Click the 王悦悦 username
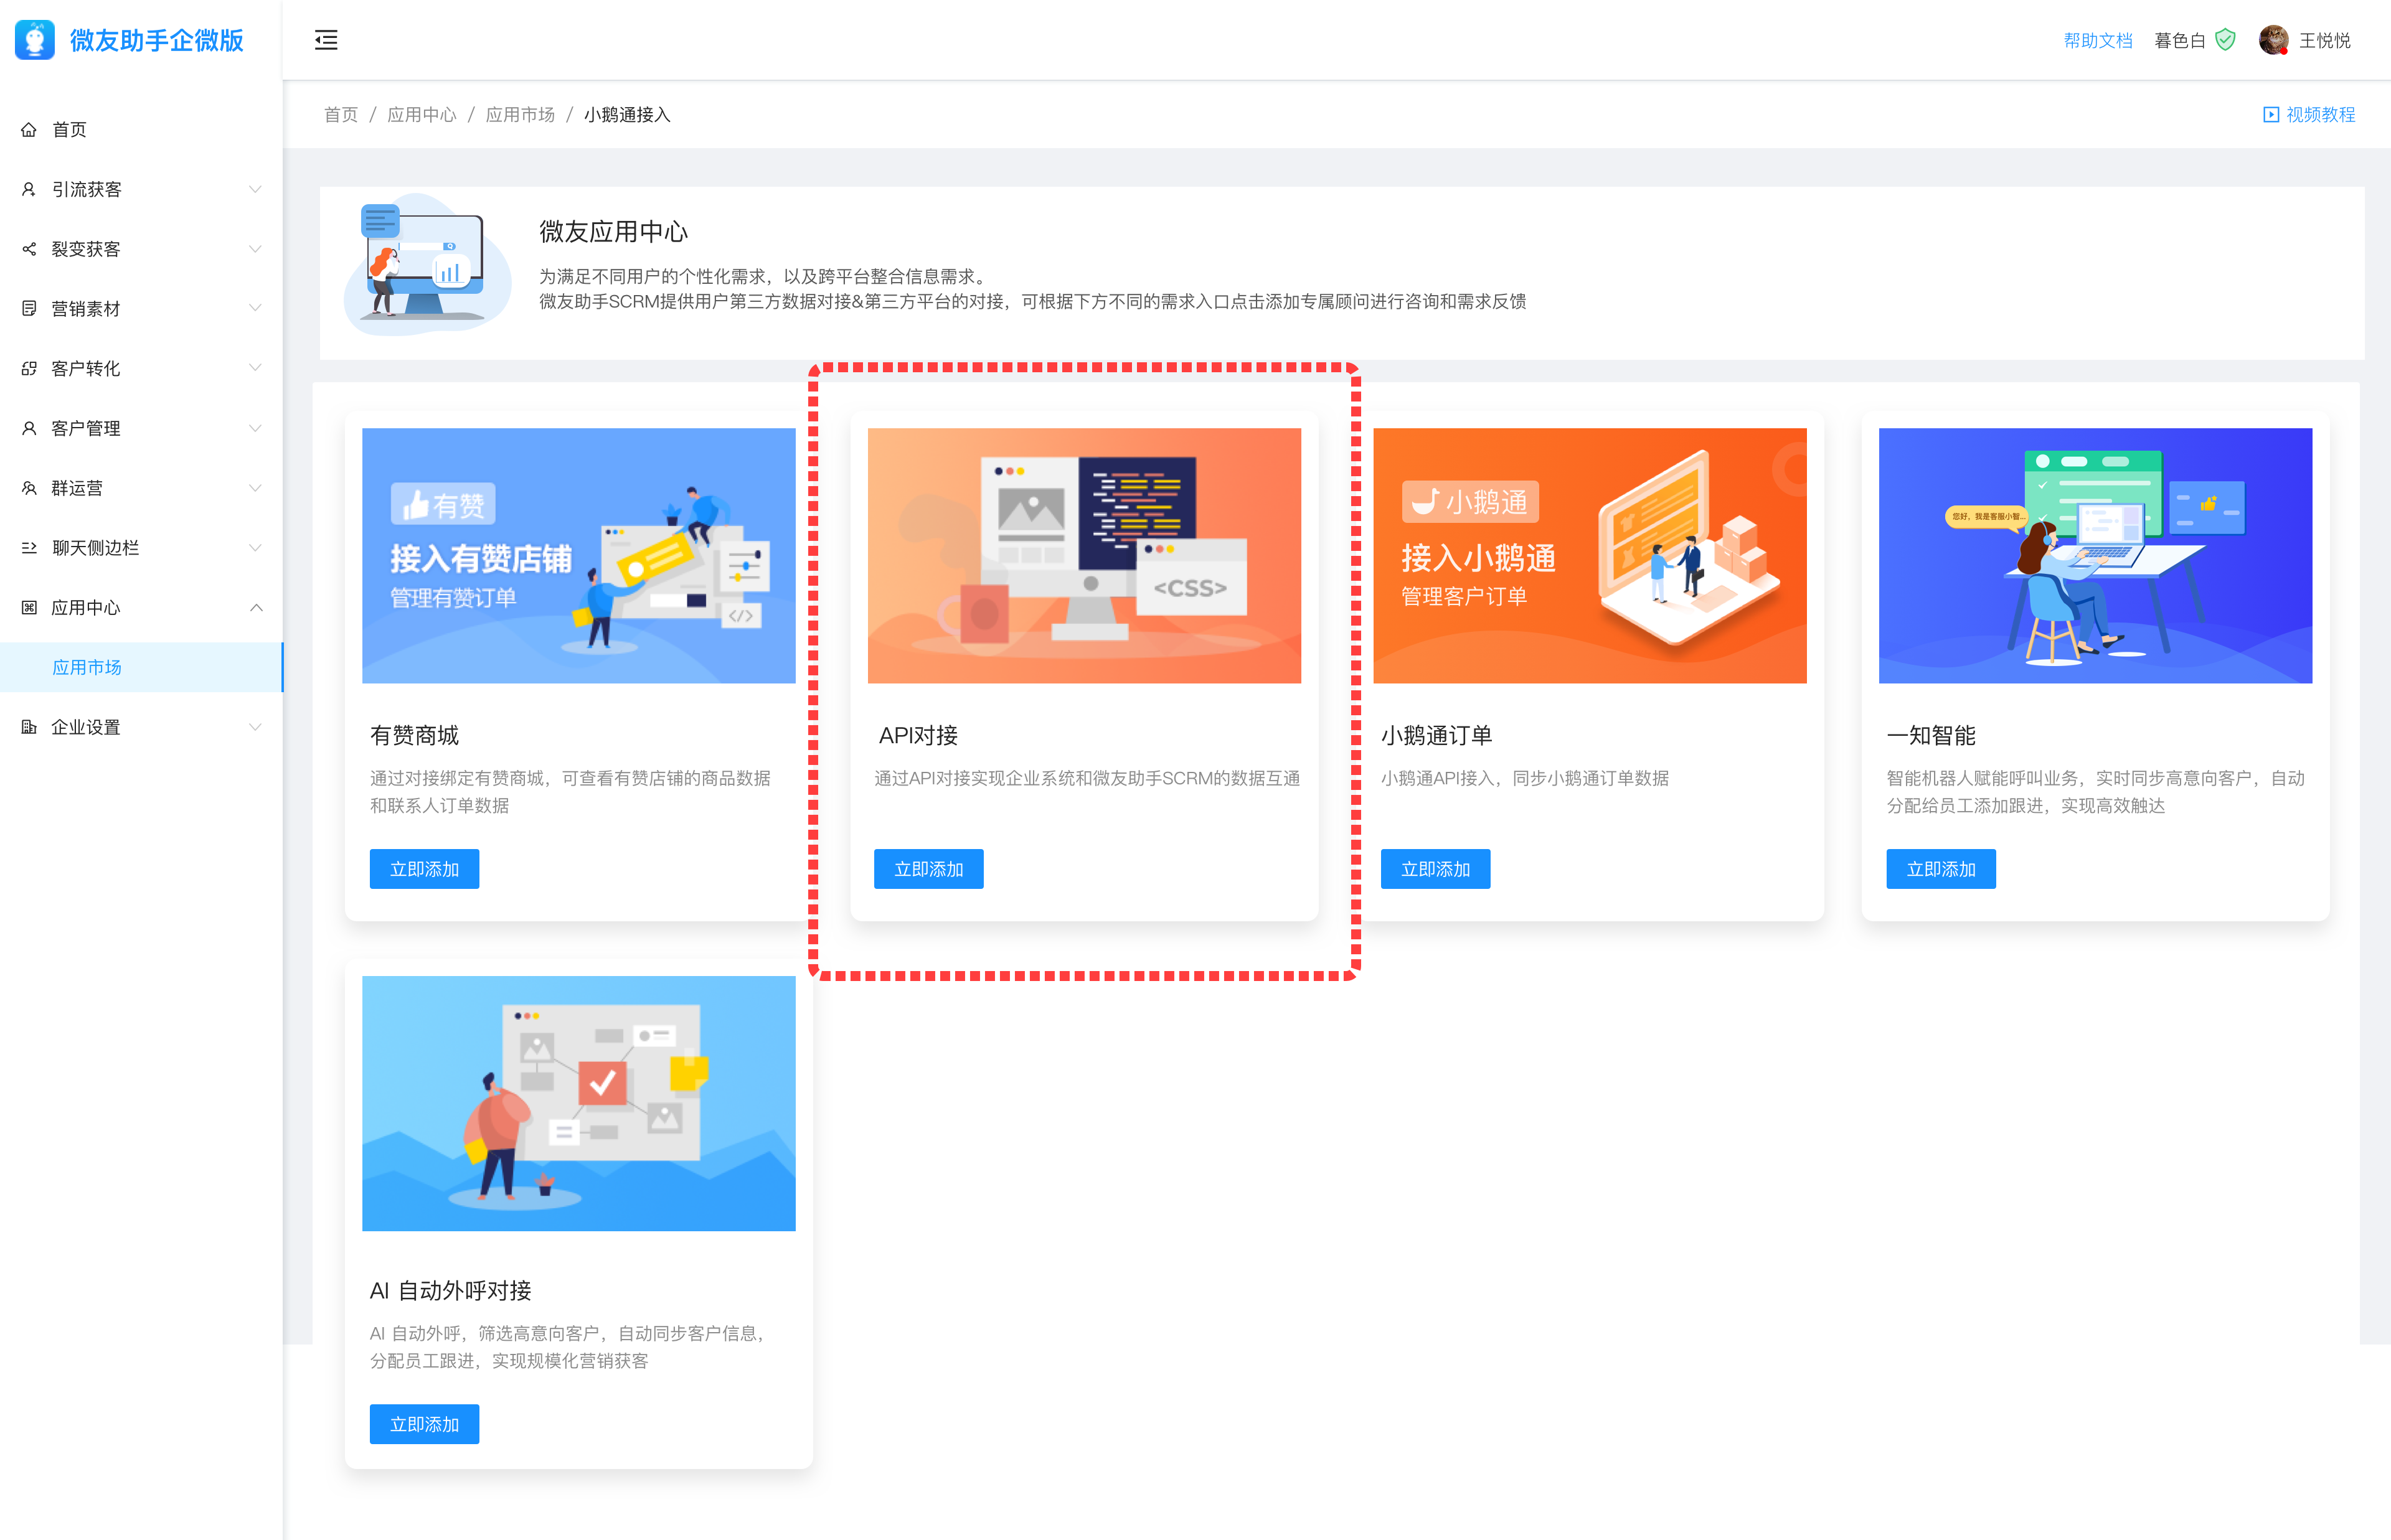The image size is (2391, 1540). pyautogui.click(x=2325, y=40)
